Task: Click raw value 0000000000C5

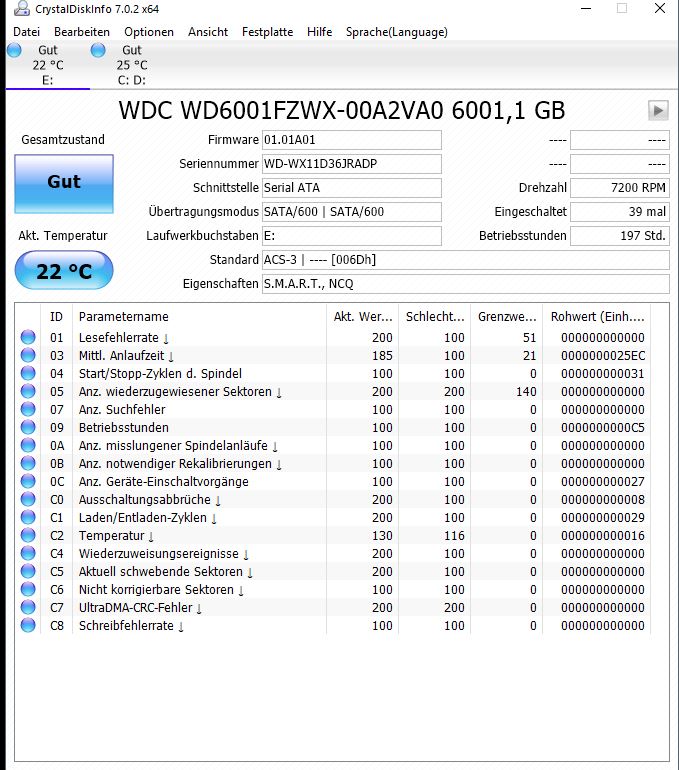Action: pyautogui.click(x=603, y=428)
